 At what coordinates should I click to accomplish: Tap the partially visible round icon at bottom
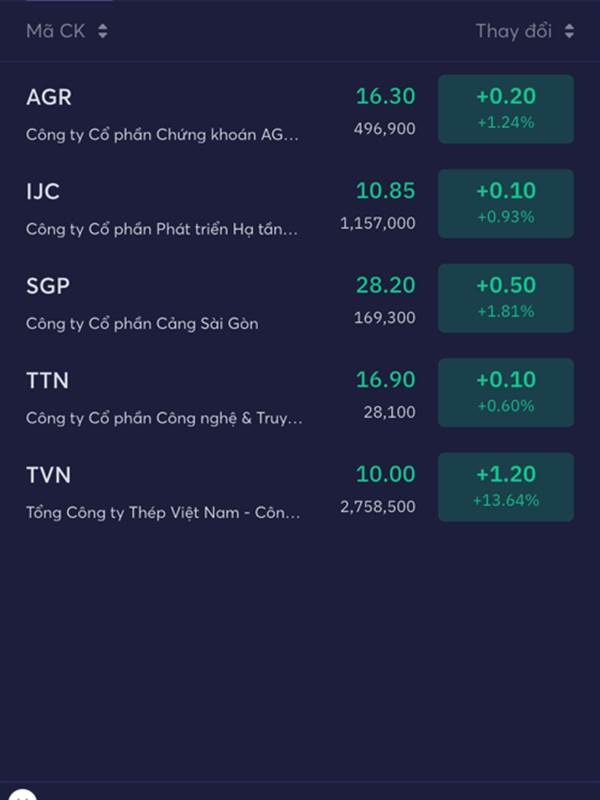pos(24,796)
